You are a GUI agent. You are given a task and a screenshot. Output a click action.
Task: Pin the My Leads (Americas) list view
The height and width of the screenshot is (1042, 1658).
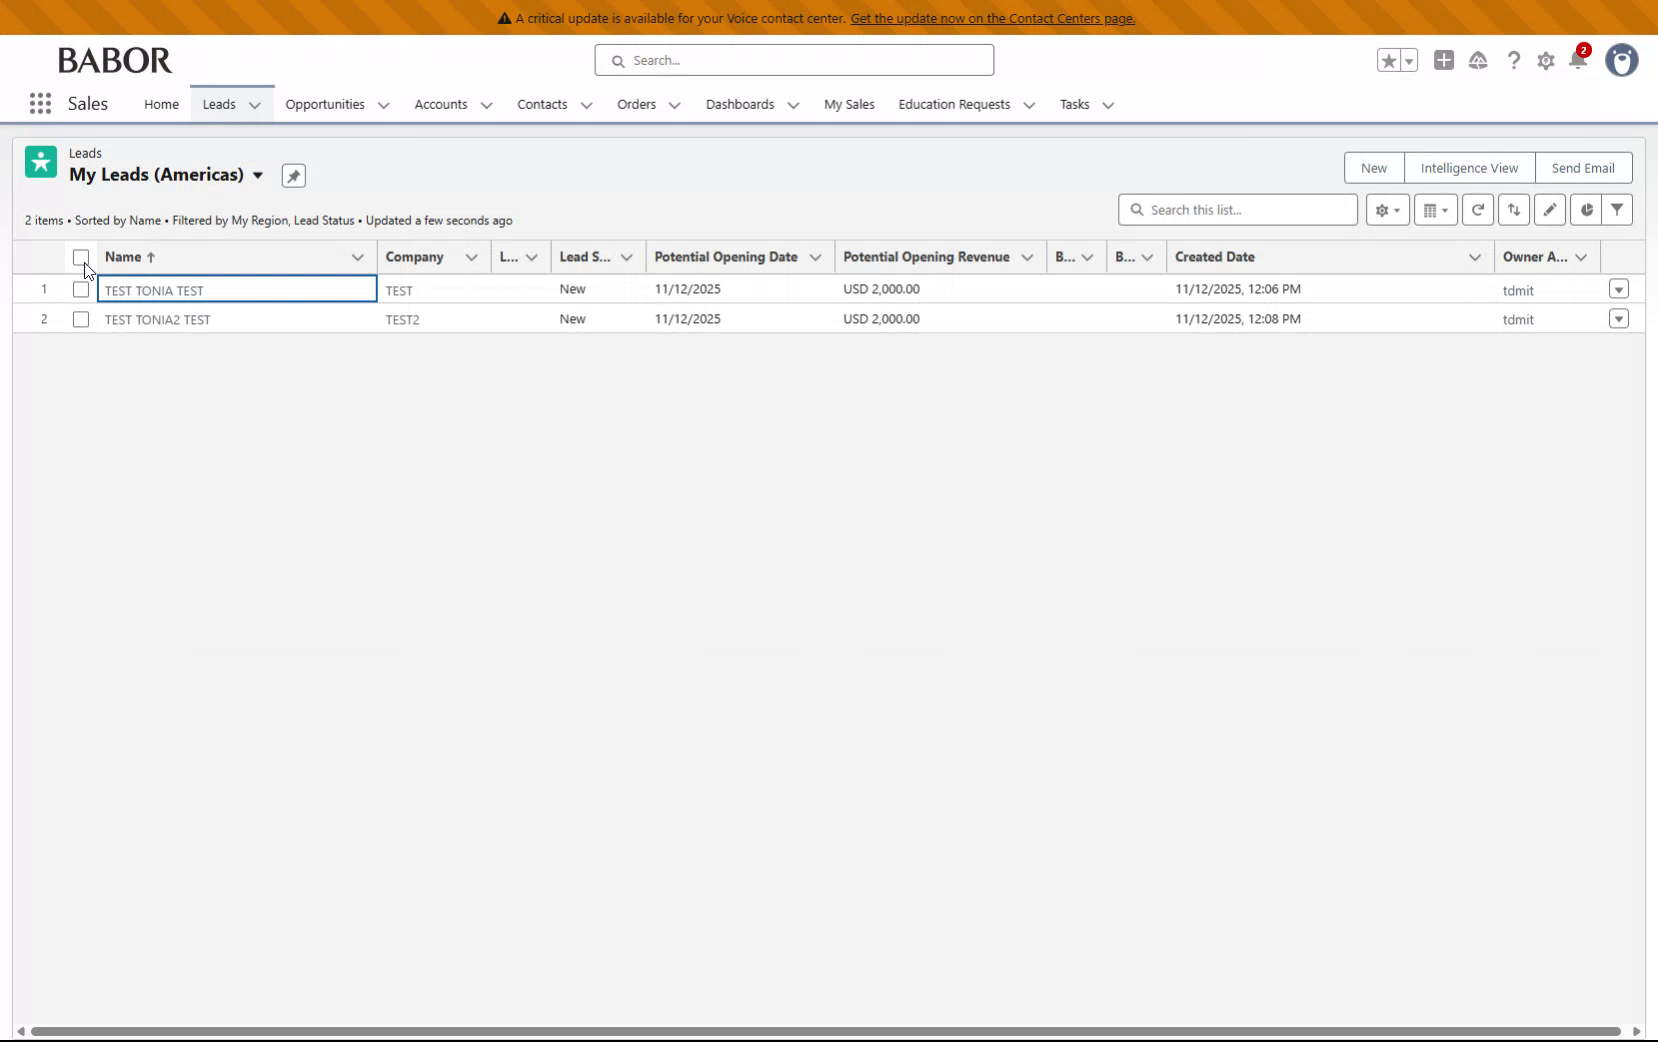click(x=293, y=175)
